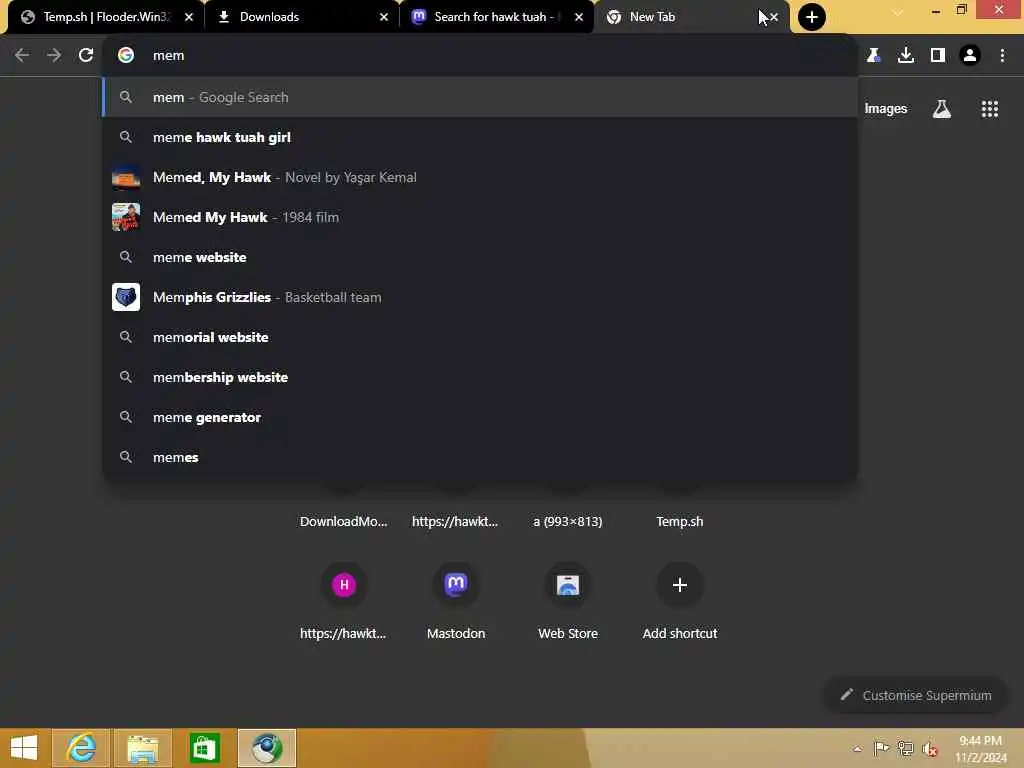The image size is (1024, 768).
Task: Click the Memed My Hawk film thumbnail
Action: coord(126,217)
